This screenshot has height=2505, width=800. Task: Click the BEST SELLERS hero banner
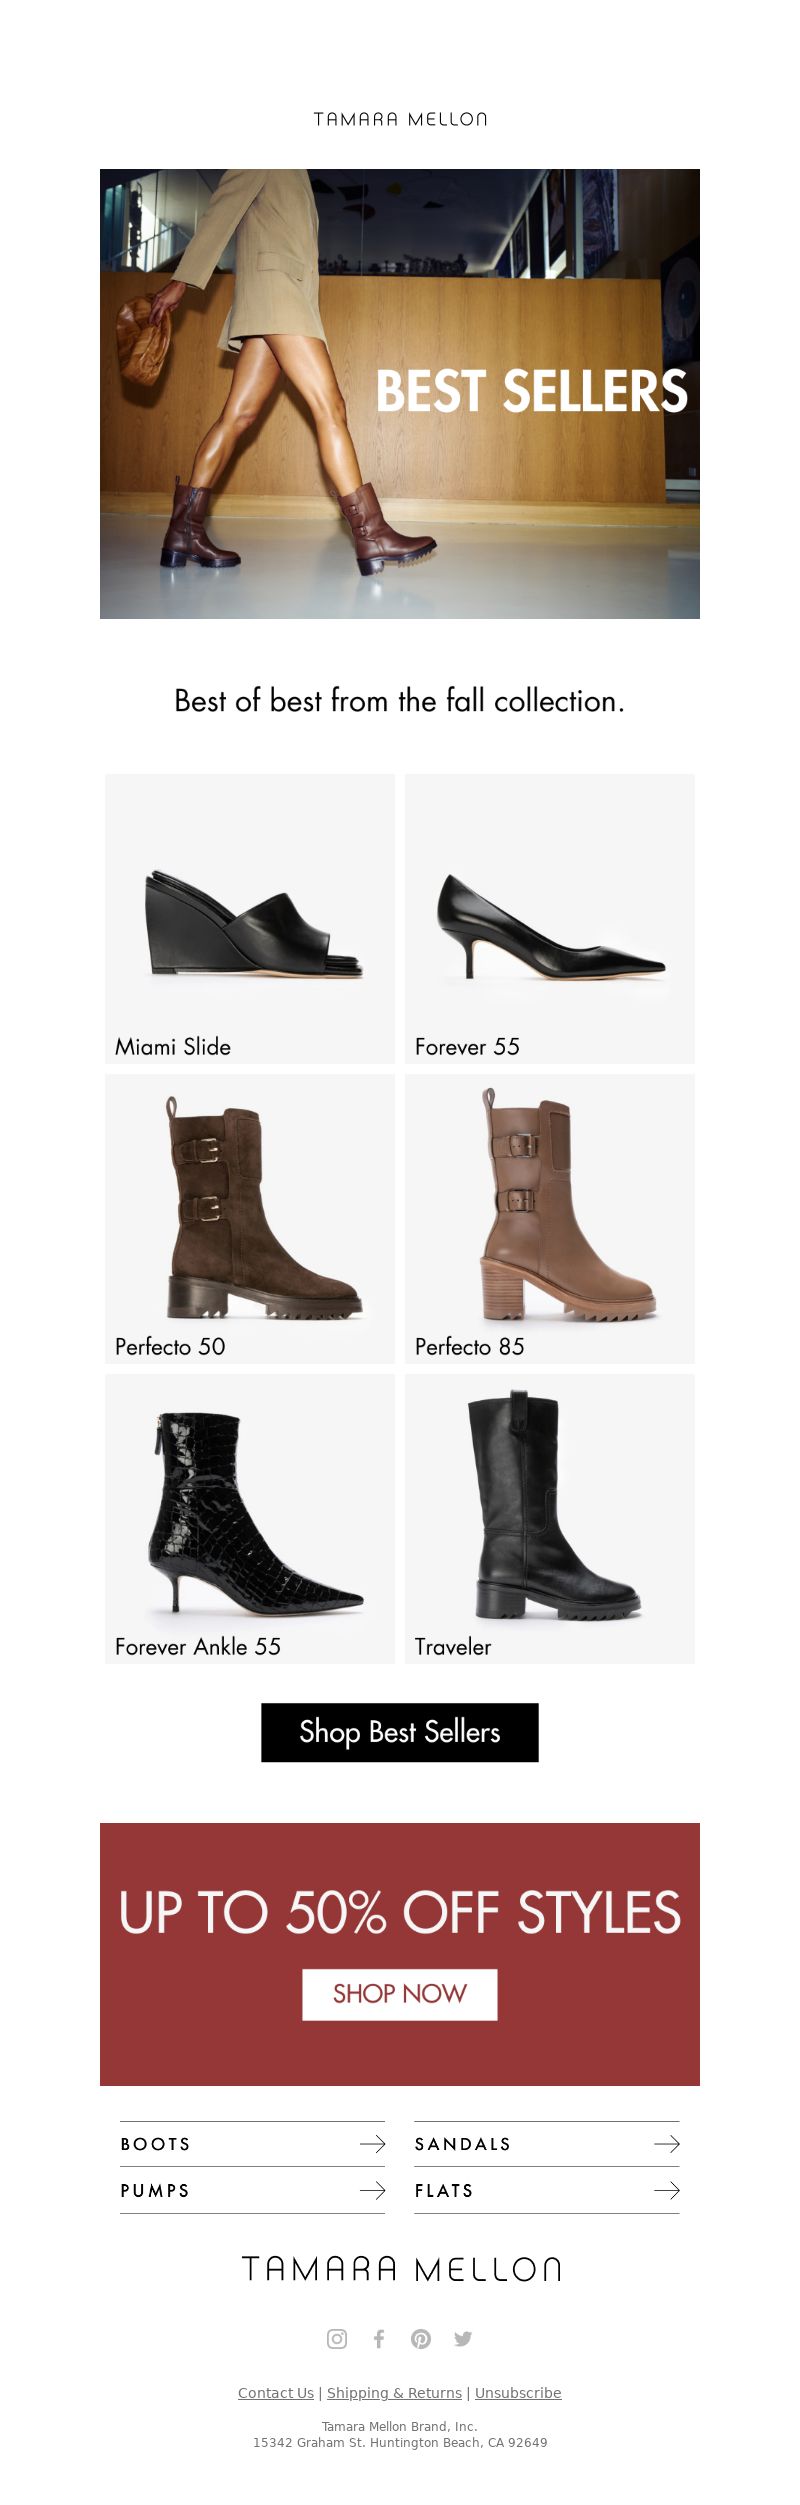[x=400, y=394]
